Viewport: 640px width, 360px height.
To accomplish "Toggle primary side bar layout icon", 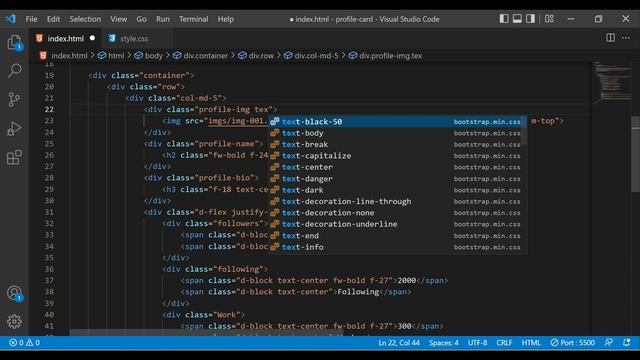I will click(x=504, y=19).
